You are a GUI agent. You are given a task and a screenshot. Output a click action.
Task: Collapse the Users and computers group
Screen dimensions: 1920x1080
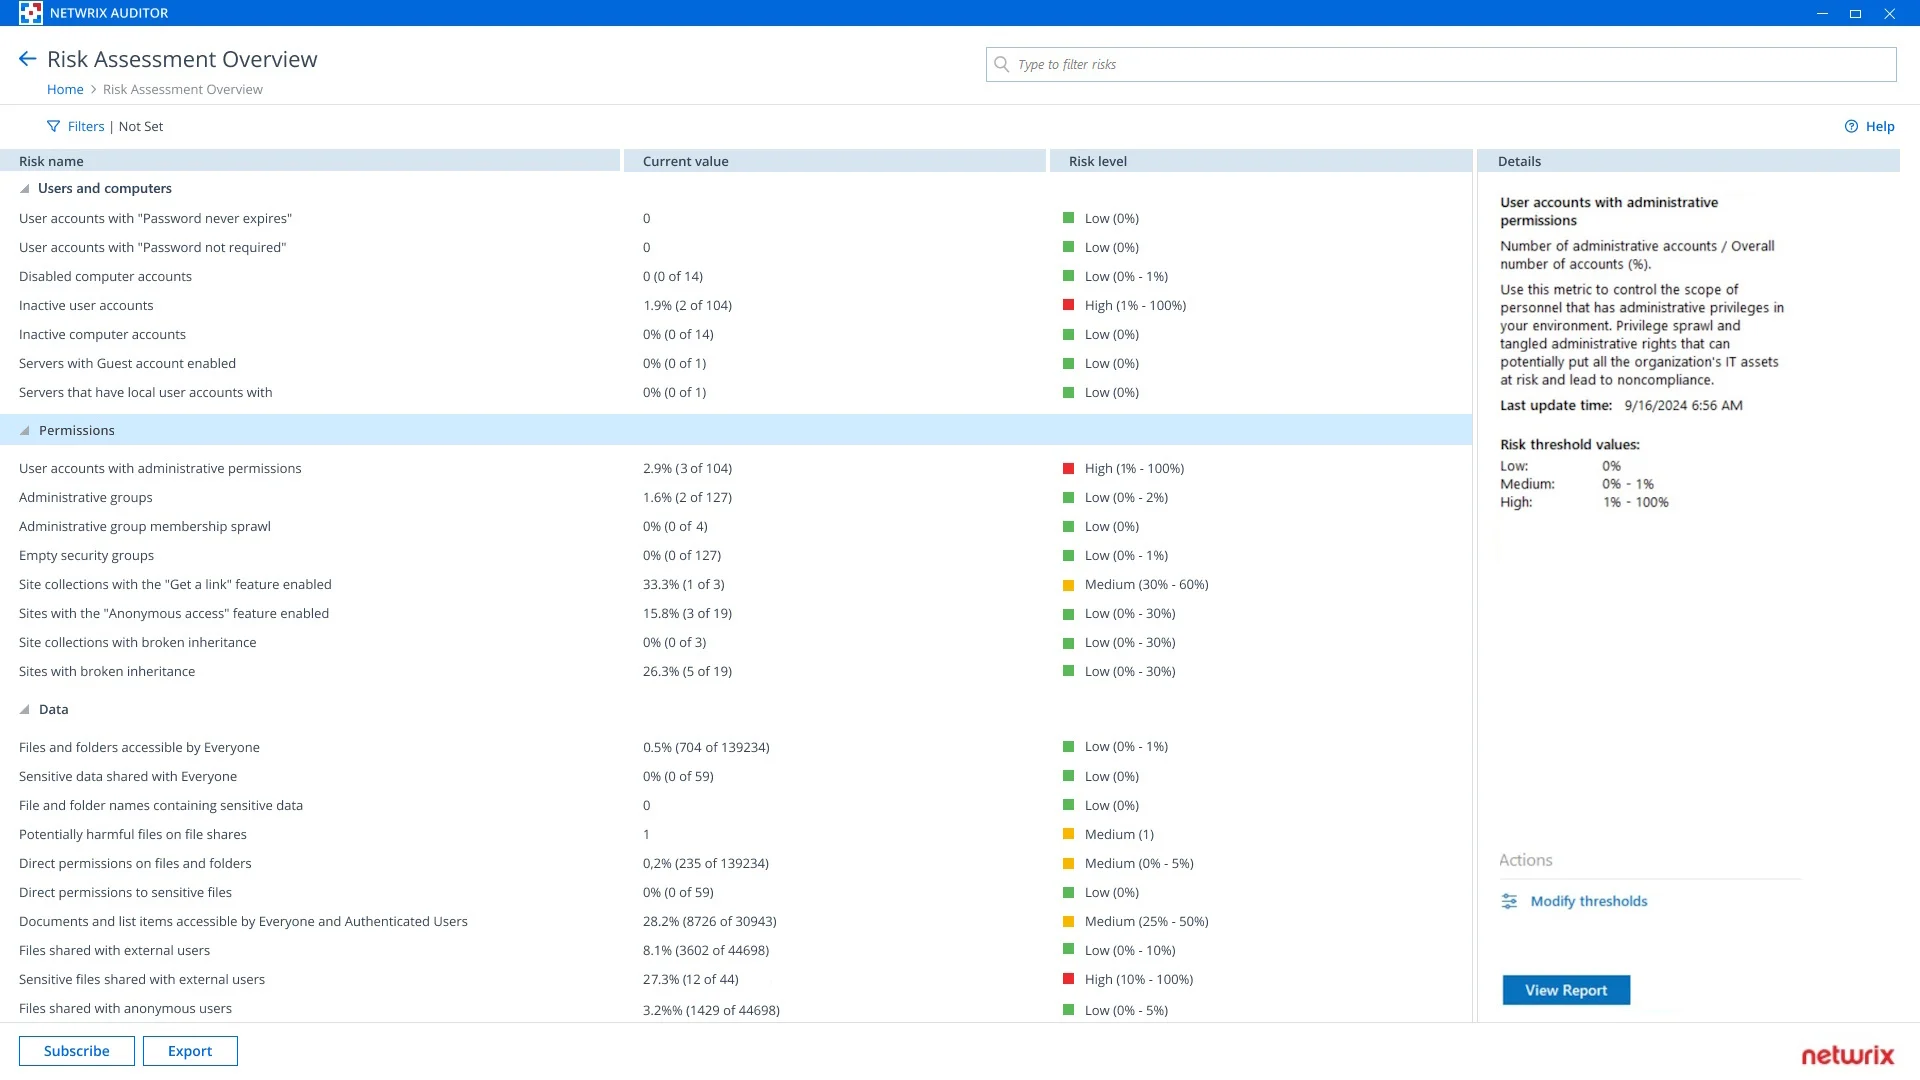pos(24,189)
